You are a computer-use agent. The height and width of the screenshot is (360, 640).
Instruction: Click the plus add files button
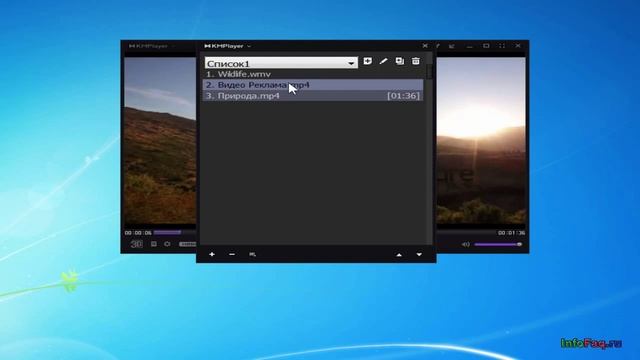point(212,254)
